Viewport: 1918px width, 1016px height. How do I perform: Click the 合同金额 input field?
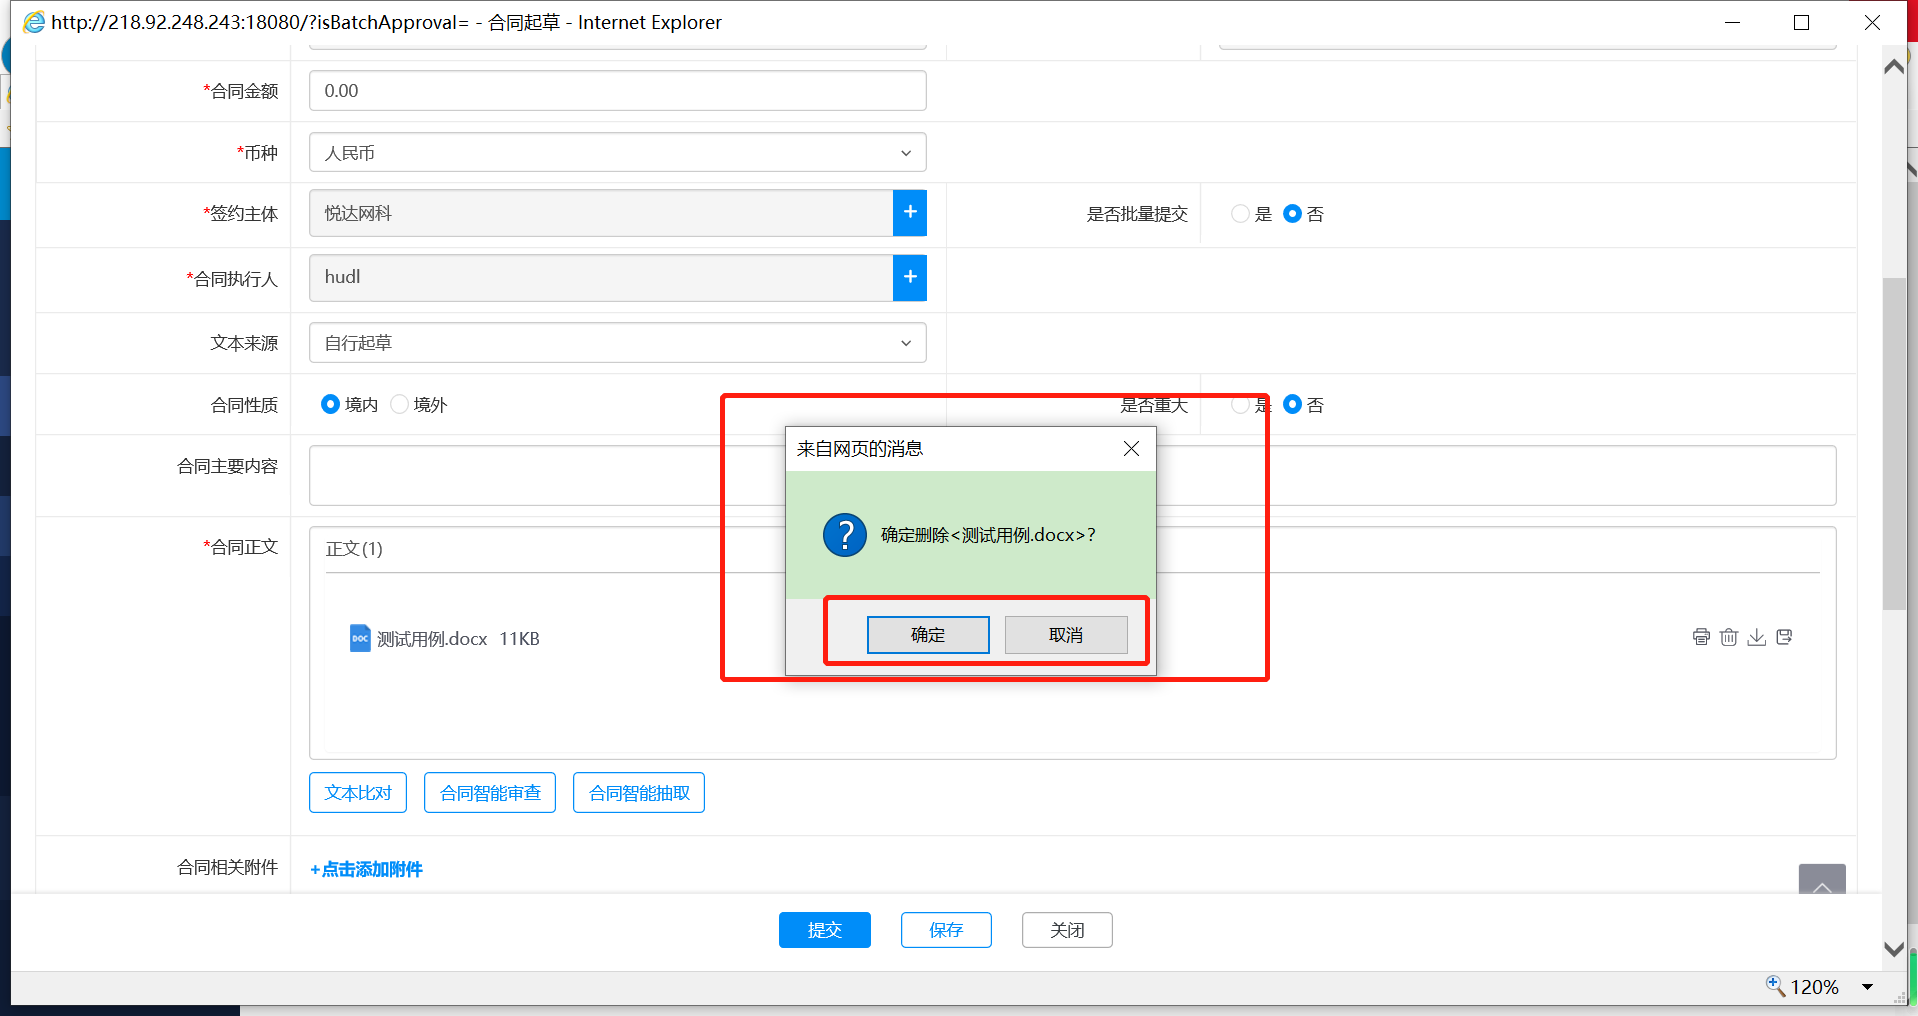coord(617,91)
